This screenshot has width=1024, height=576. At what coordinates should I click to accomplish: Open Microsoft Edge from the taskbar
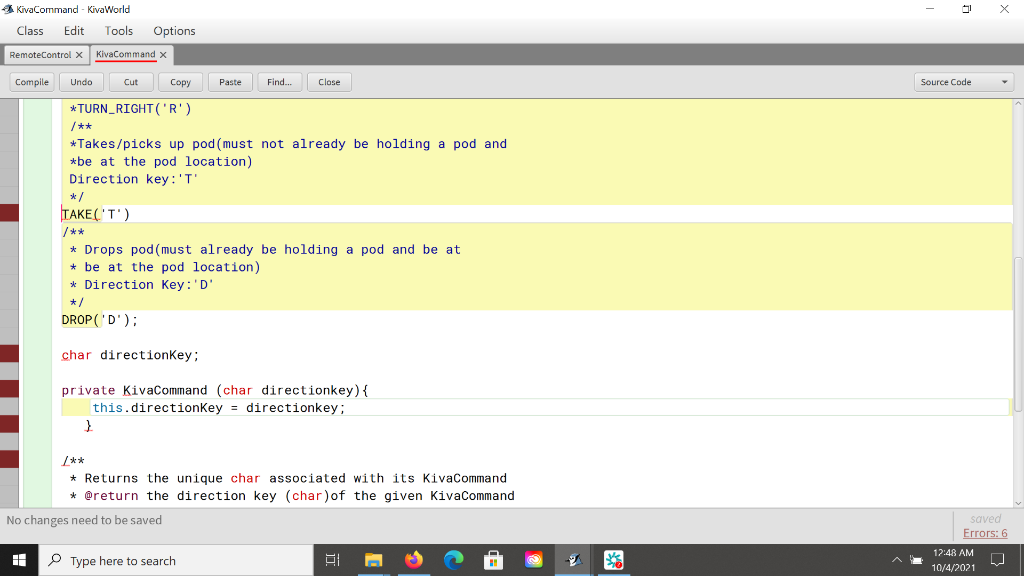454,560
